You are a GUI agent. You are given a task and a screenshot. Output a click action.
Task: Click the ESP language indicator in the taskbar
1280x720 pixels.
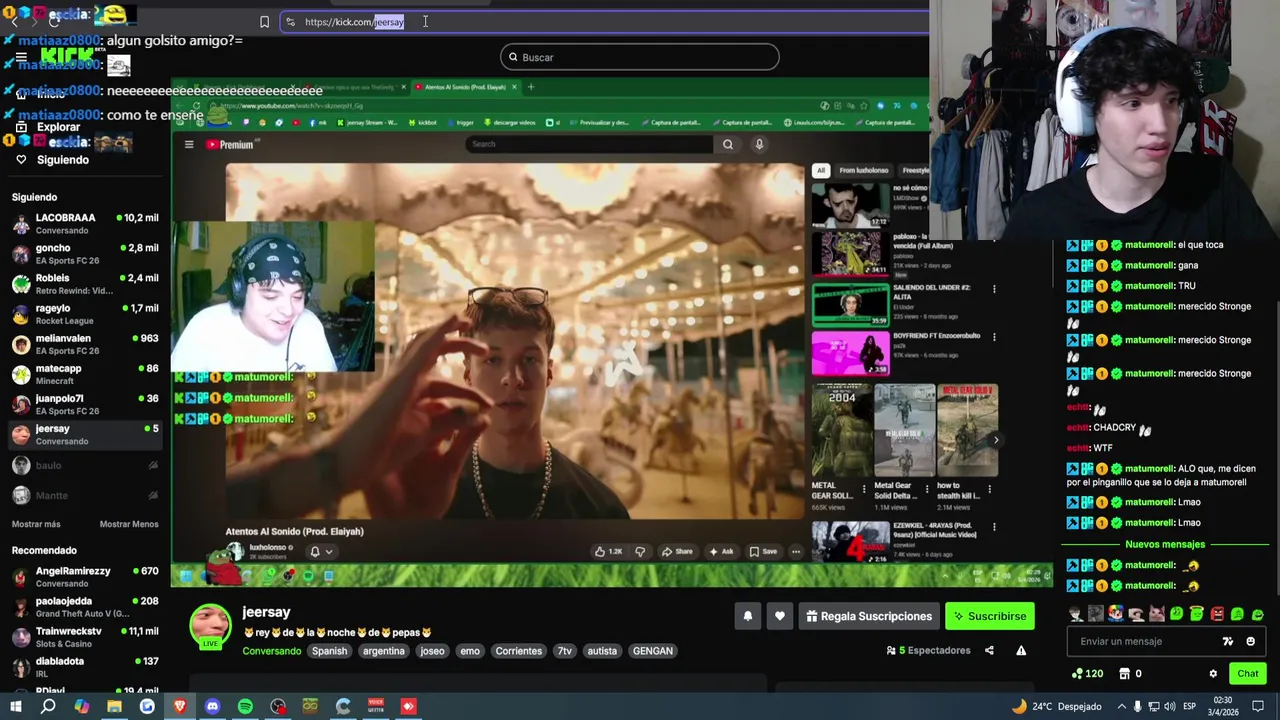(1190, 706)
